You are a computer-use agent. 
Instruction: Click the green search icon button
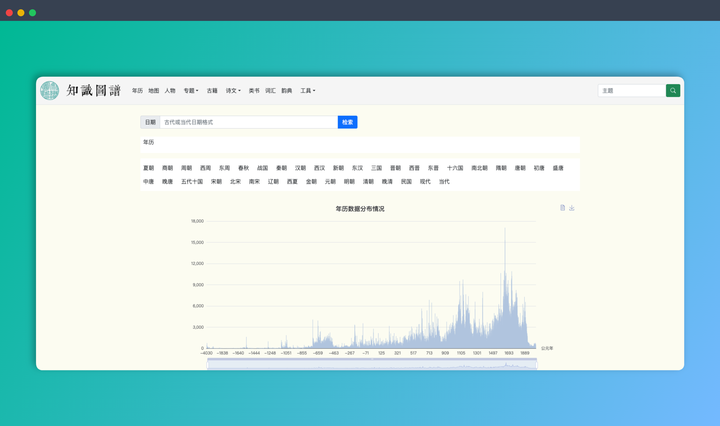coord(673,90)
